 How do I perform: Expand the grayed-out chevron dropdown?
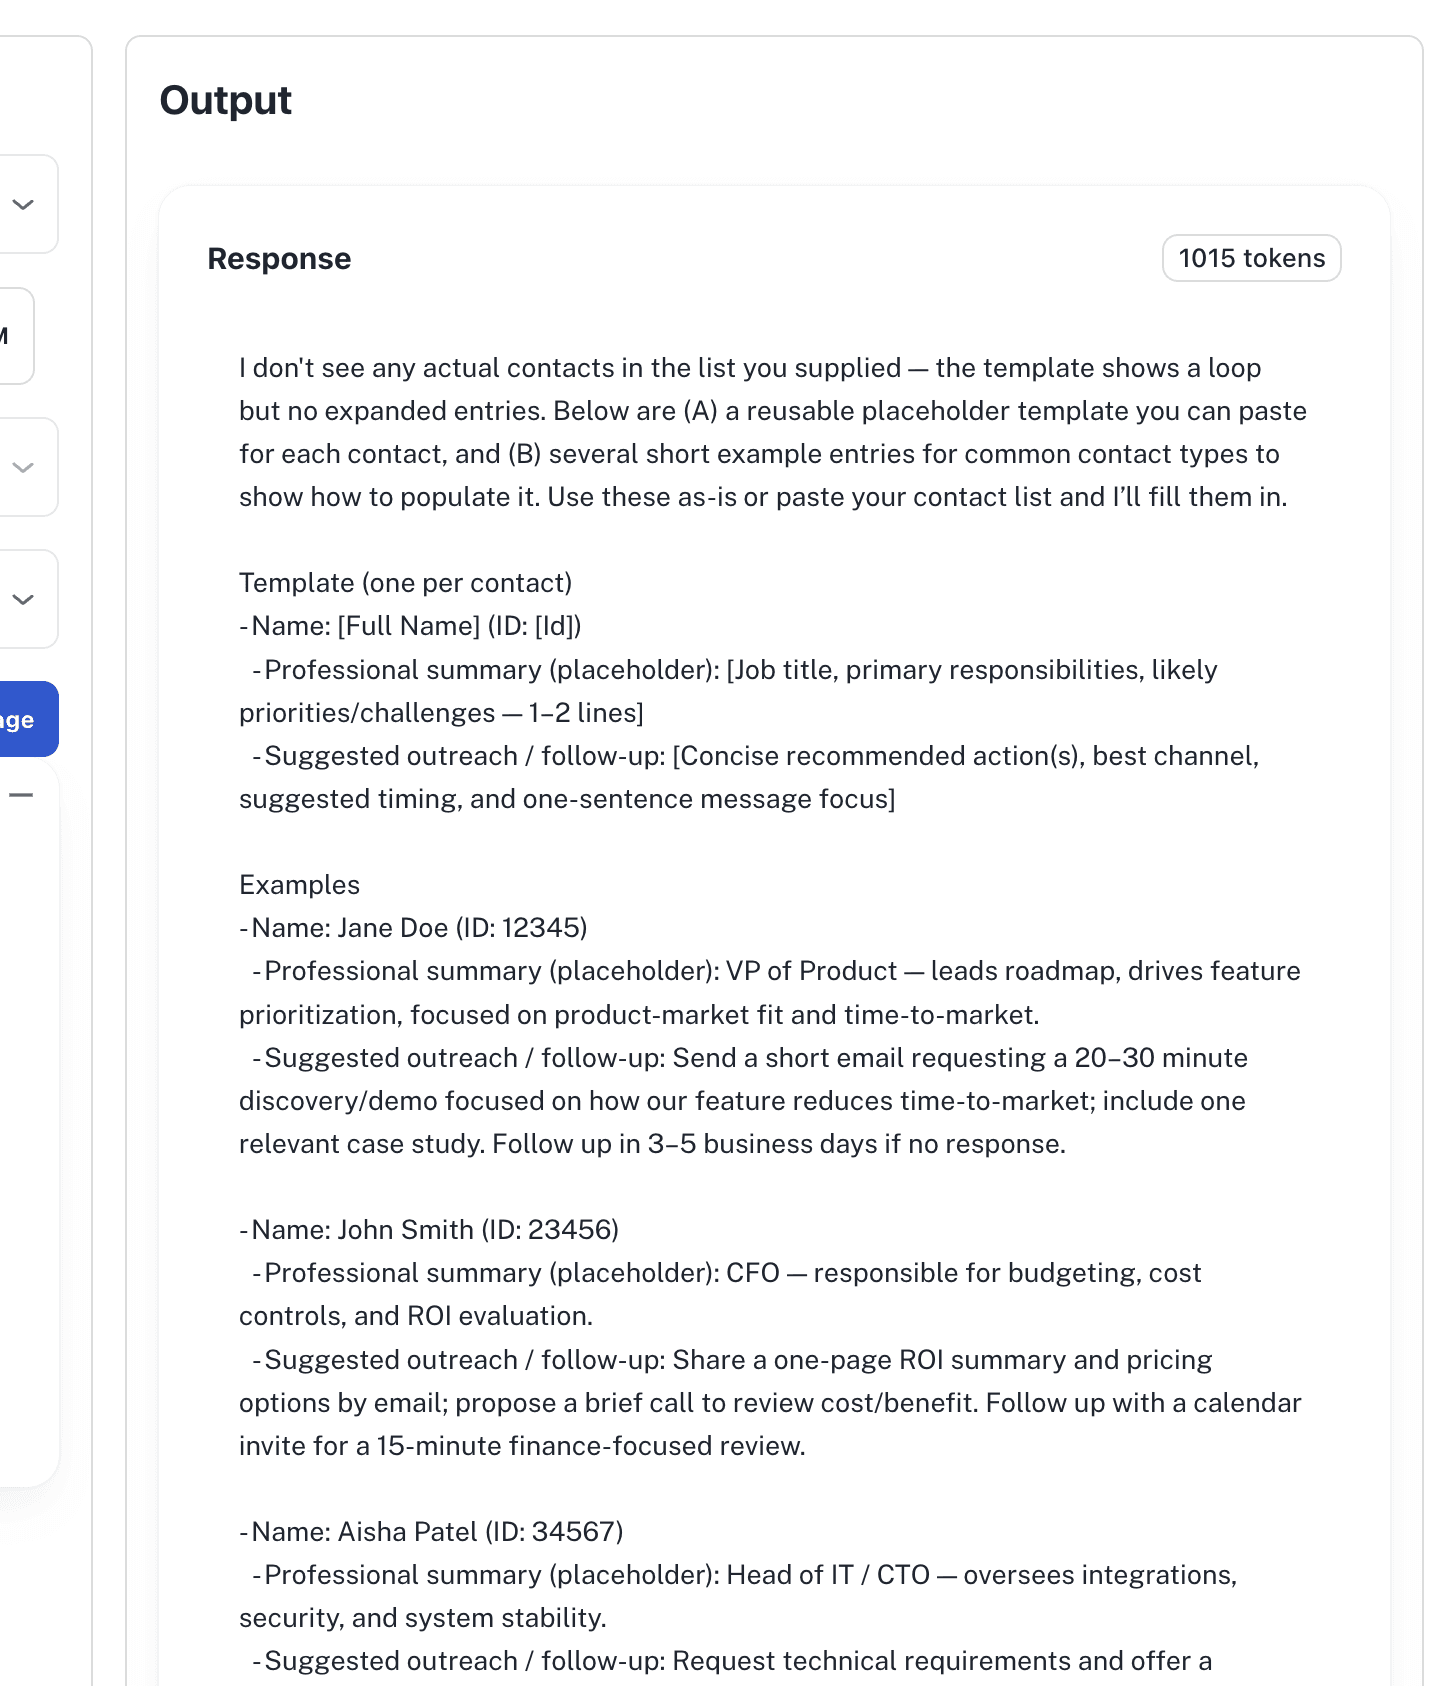[x=23, y=467]
